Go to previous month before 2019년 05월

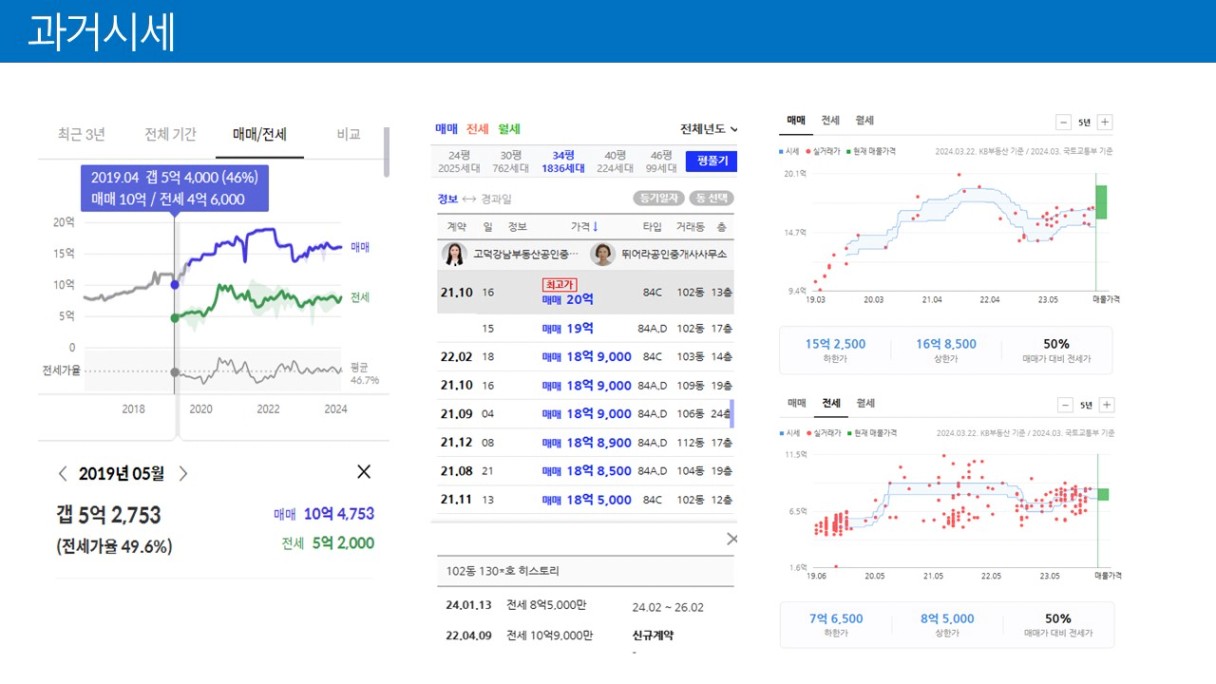point(63,473)
